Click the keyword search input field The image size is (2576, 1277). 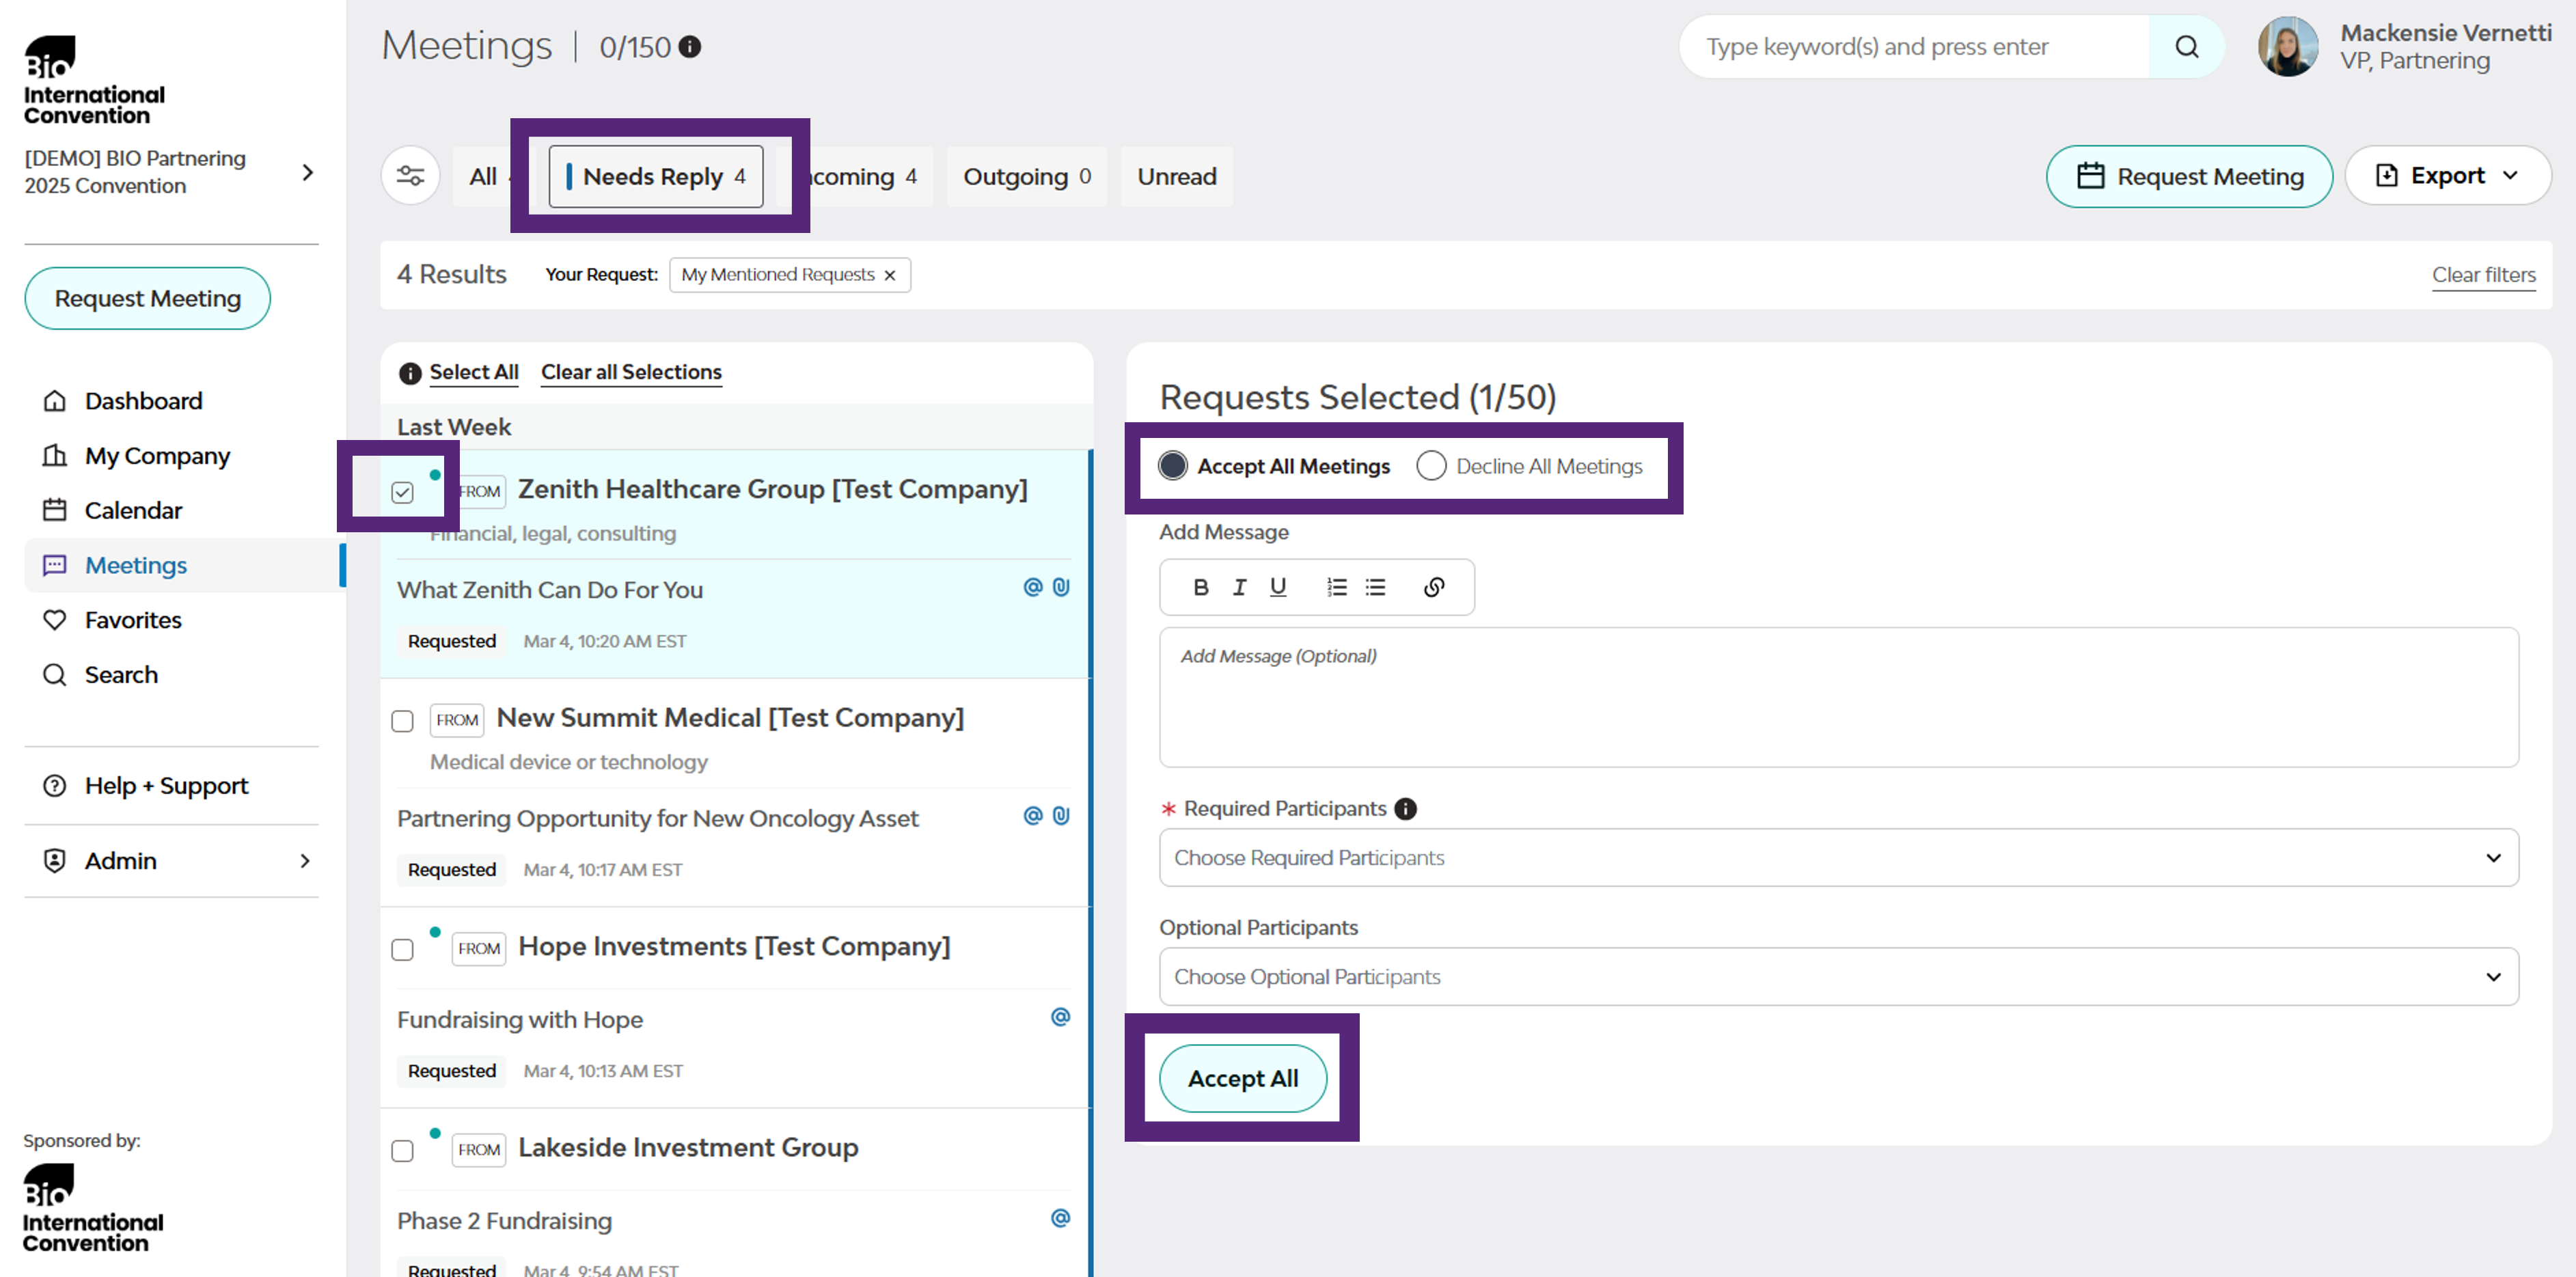1914,47
